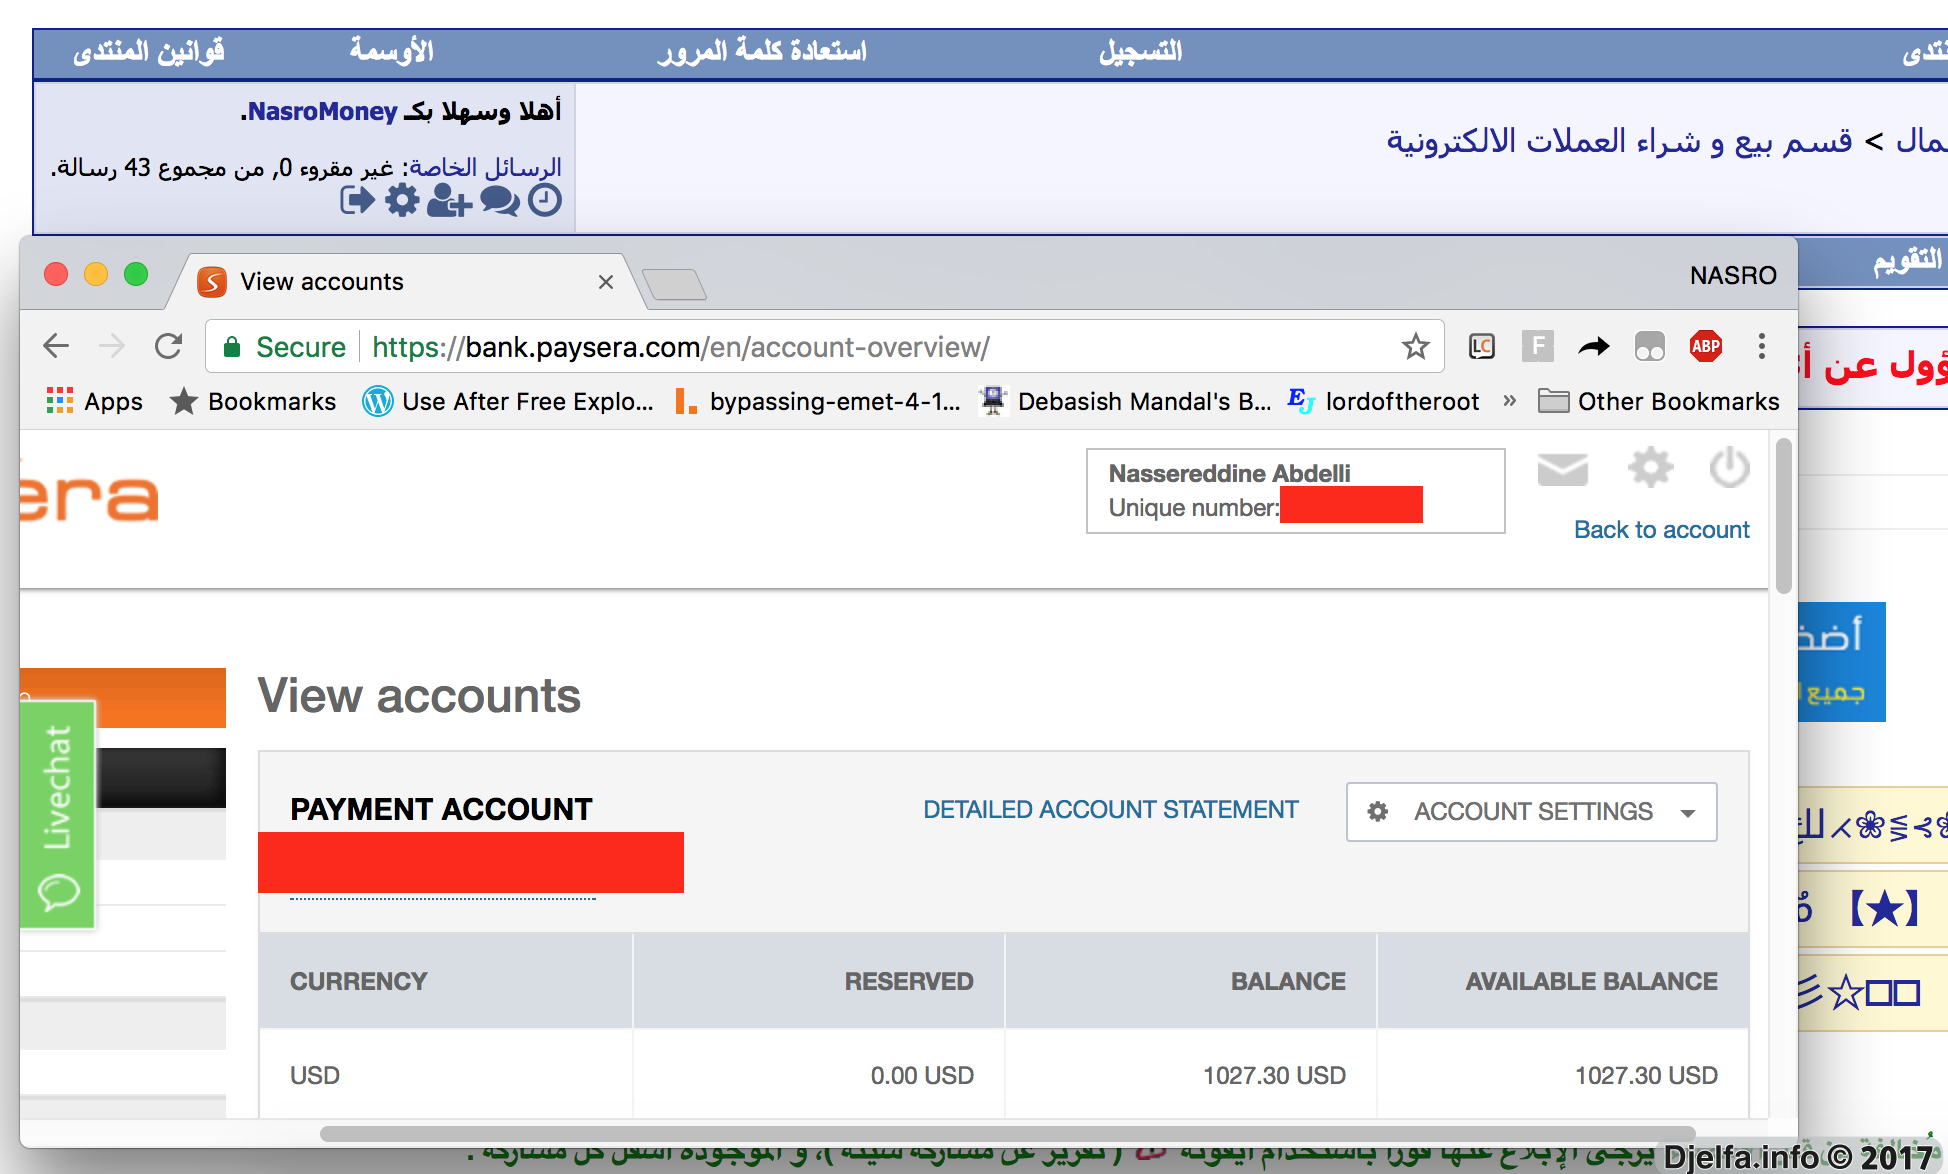The width and height of the screenshot is (1948, 1174).
Task: Click the F extension icon
Action: [x=1538, y=347]
